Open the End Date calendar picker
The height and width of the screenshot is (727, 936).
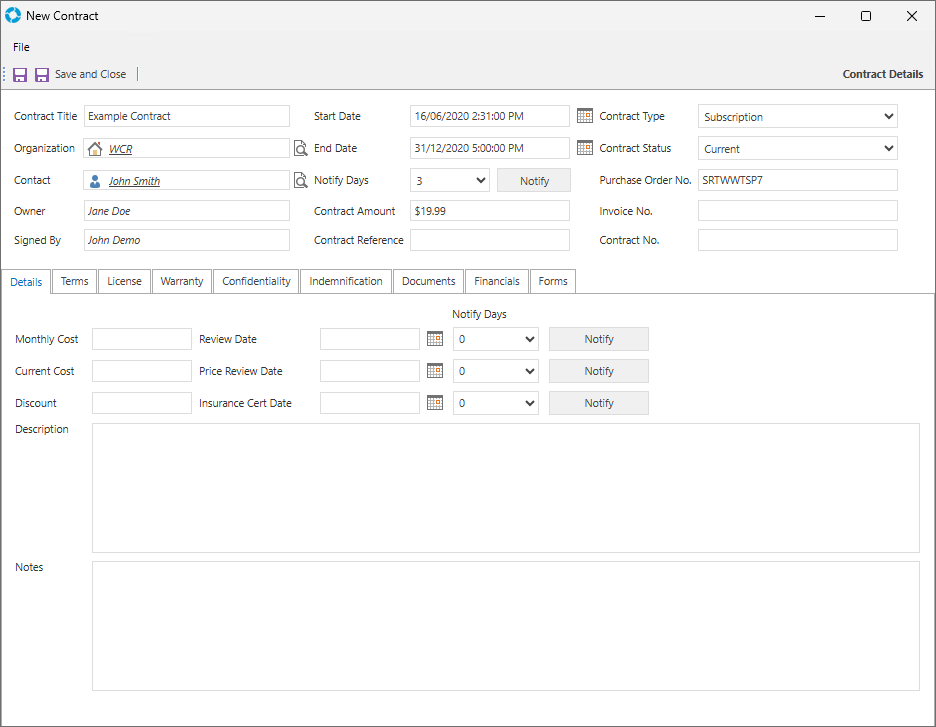(585, 148)
